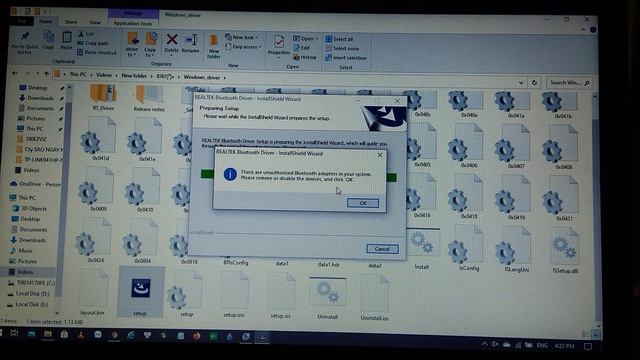640x360 pixels.
Task: Click Invert selection in the ribbon
Action: point(346,58)
